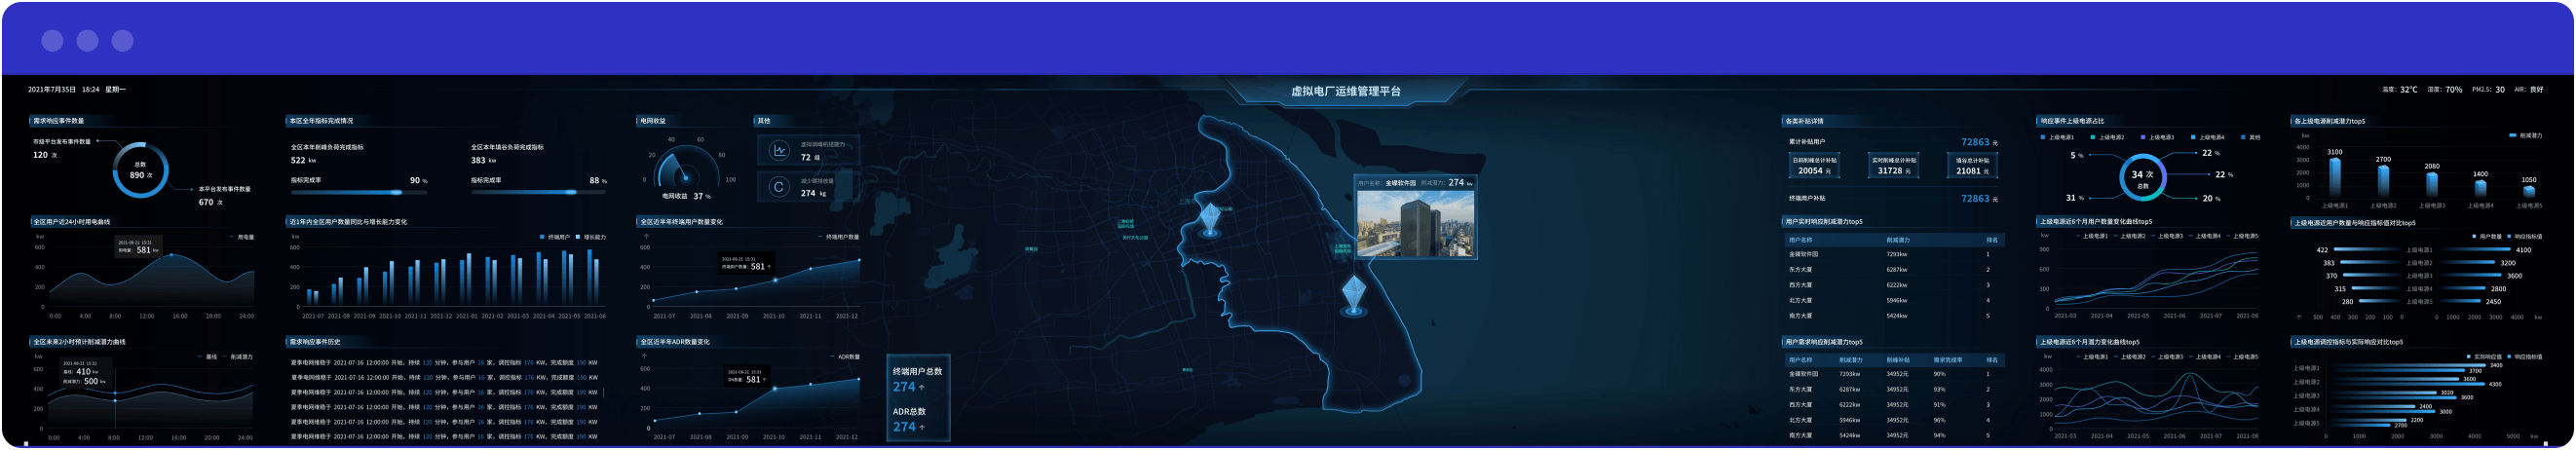Toggle the 其他 legend in source share chart
The image size is (2576, 450).
tap(2250, 137)
